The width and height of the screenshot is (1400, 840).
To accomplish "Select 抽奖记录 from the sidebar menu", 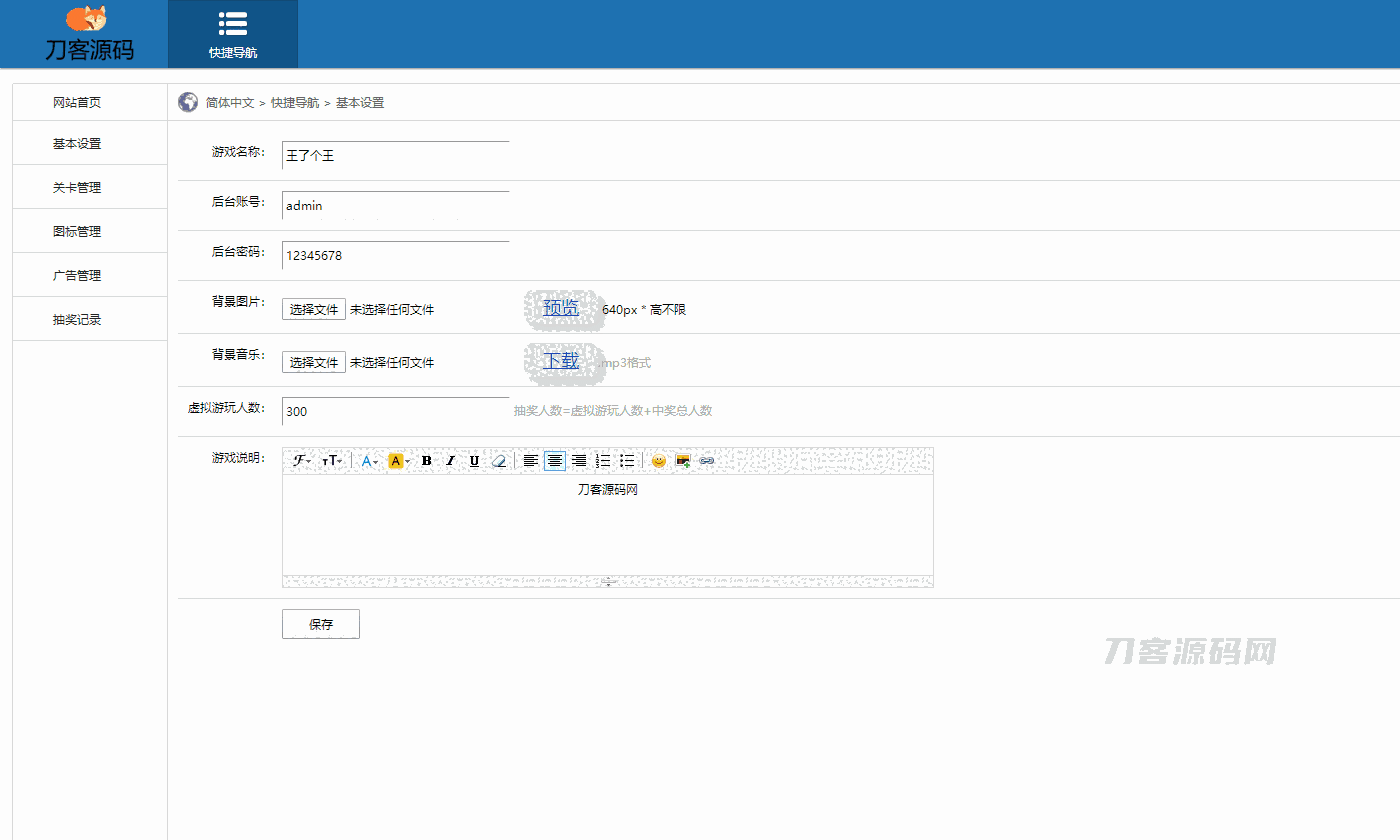I will [77, 320].
